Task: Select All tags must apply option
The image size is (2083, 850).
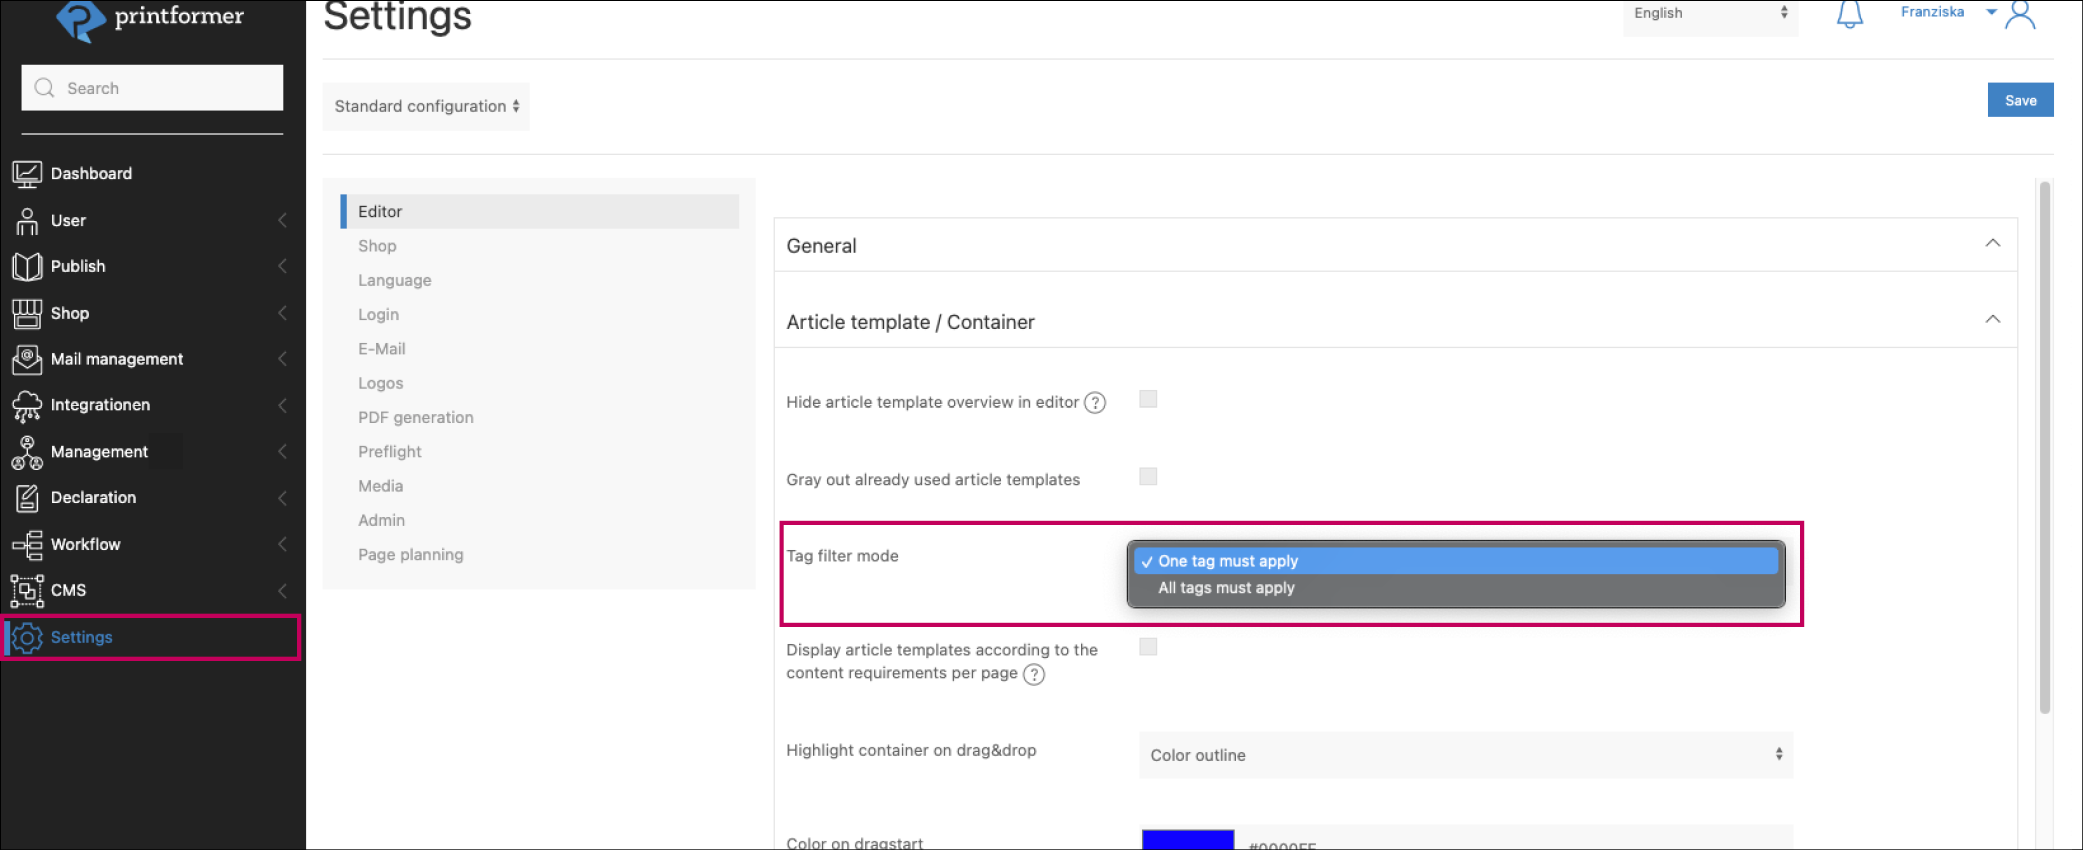Action: 1226,589
